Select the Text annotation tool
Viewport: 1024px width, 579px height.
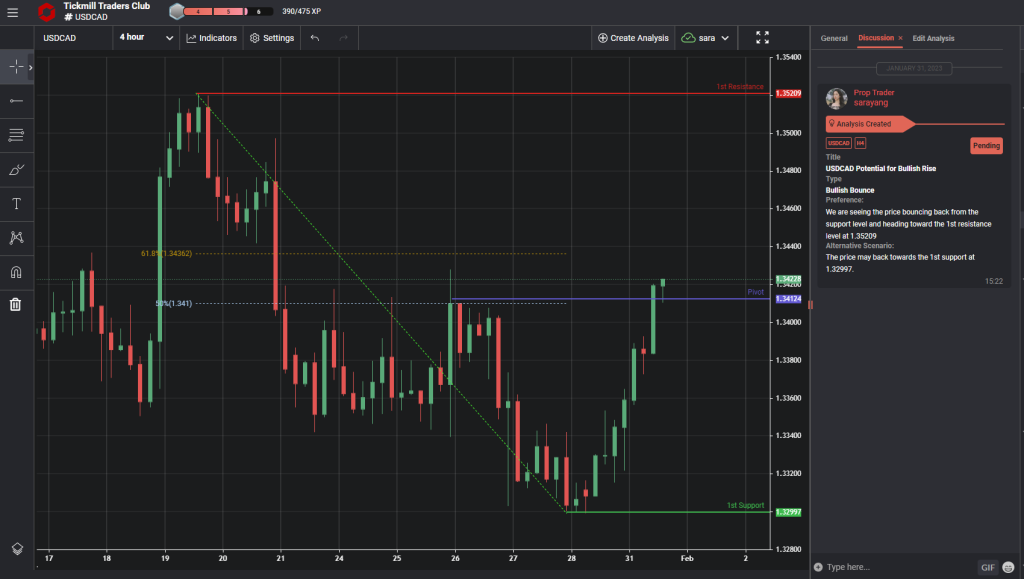pyautogui.click(x=15, y=203)
